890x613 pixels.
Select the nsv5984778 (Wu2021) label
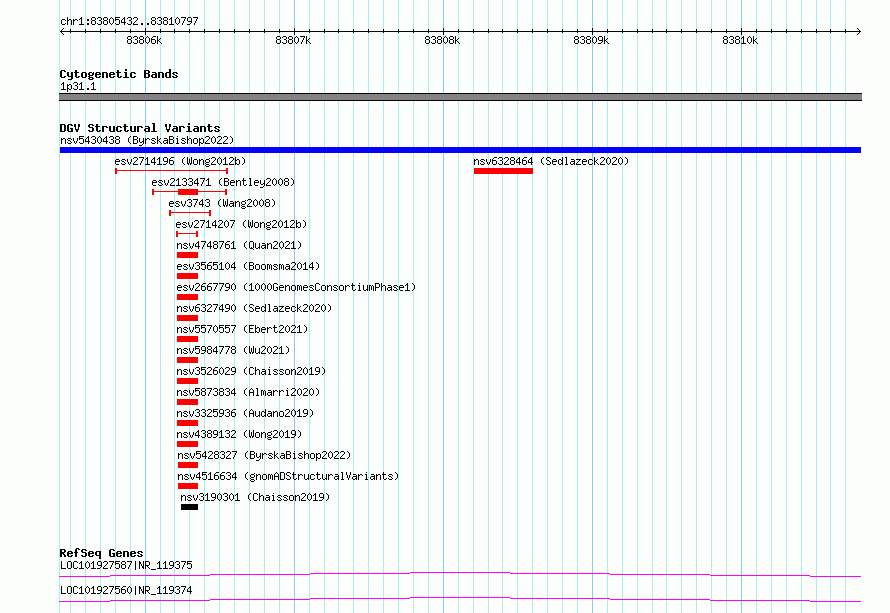233,350
